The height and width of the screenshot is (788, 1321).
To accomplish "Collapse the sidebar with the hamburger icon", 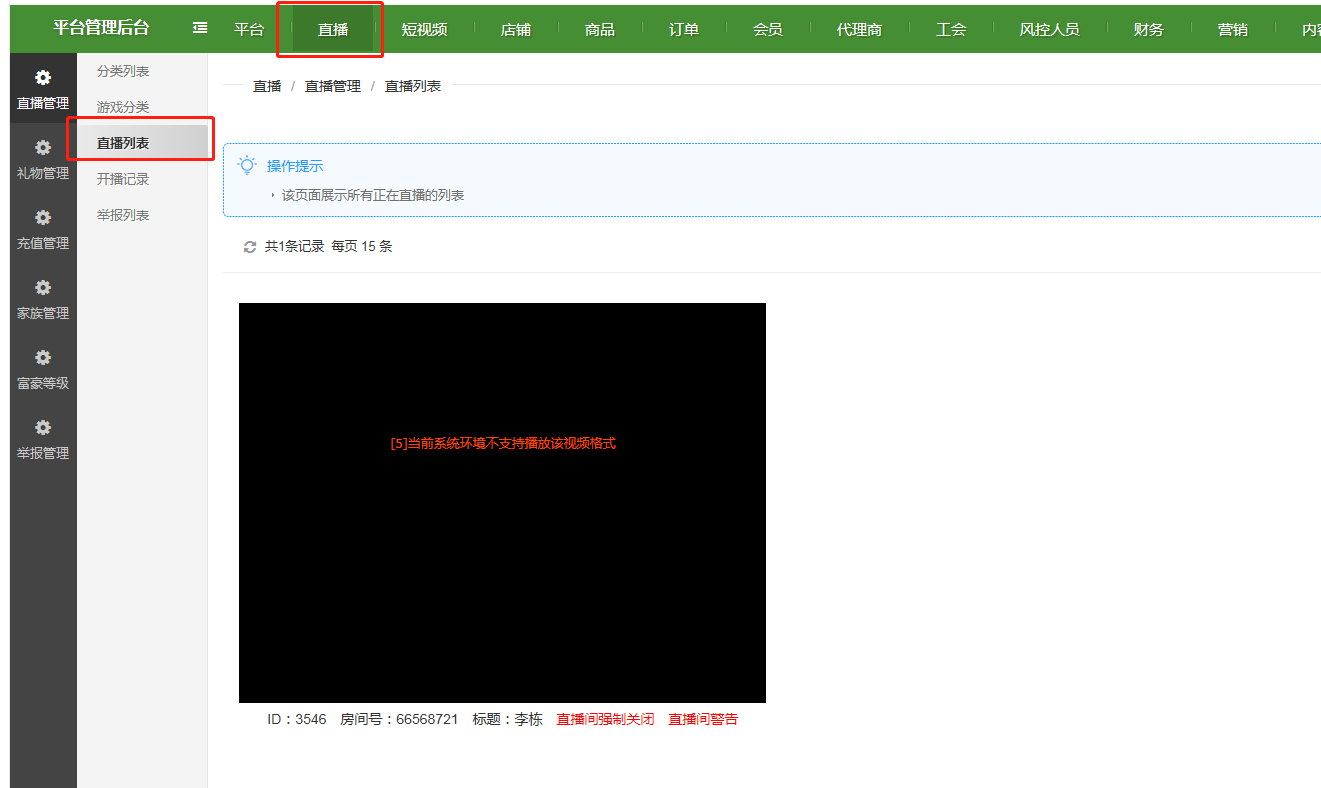I will (199, 28).
